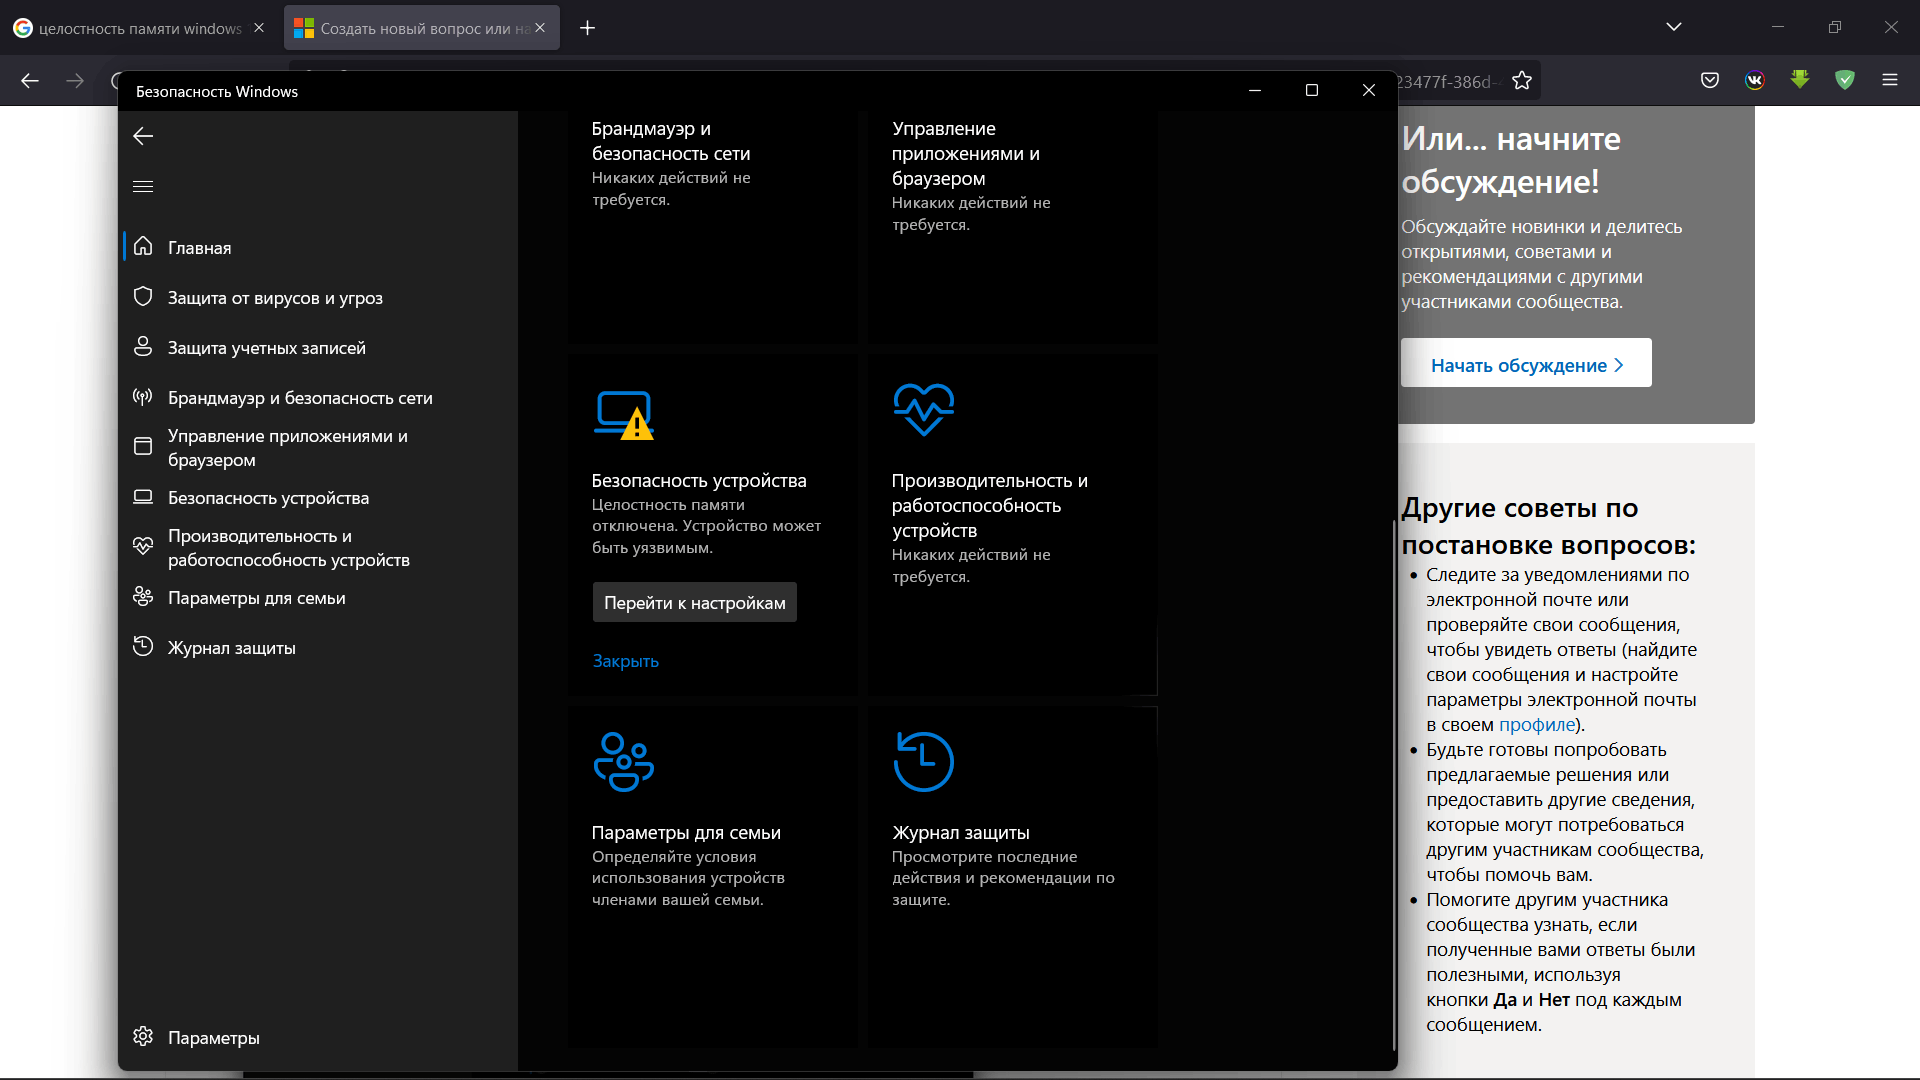Image resolution: width=1920 pixels, height=1080 pixels.
Task: Click the device health heart tile icon
Action: click(x=923, y=409)
